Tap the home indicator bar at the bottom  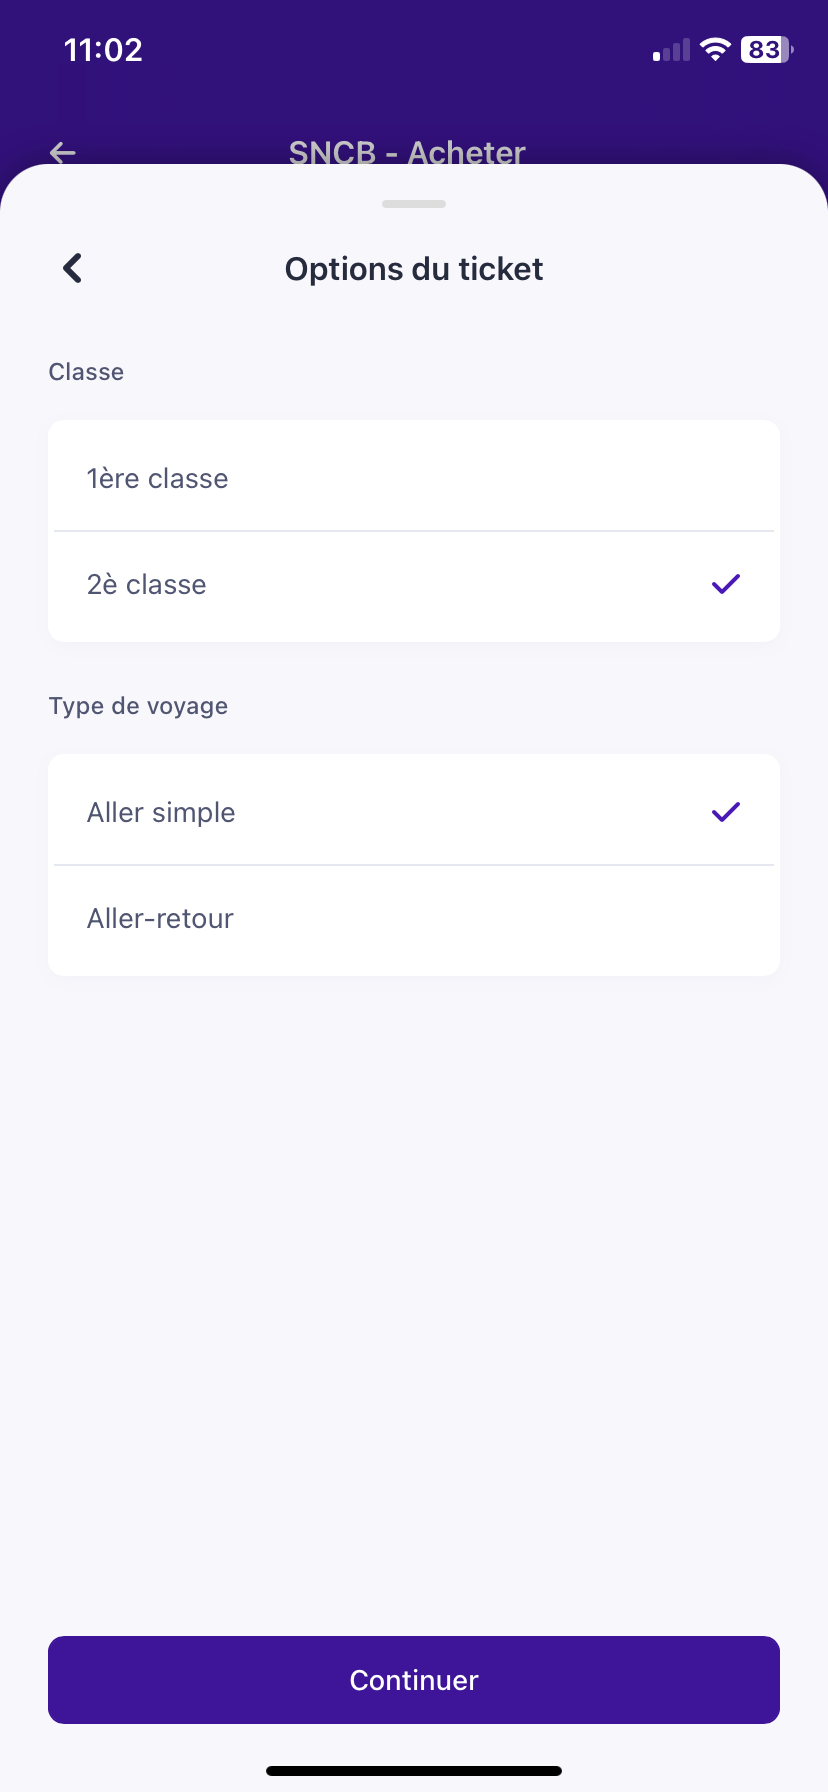click(x=414, y=1771)
